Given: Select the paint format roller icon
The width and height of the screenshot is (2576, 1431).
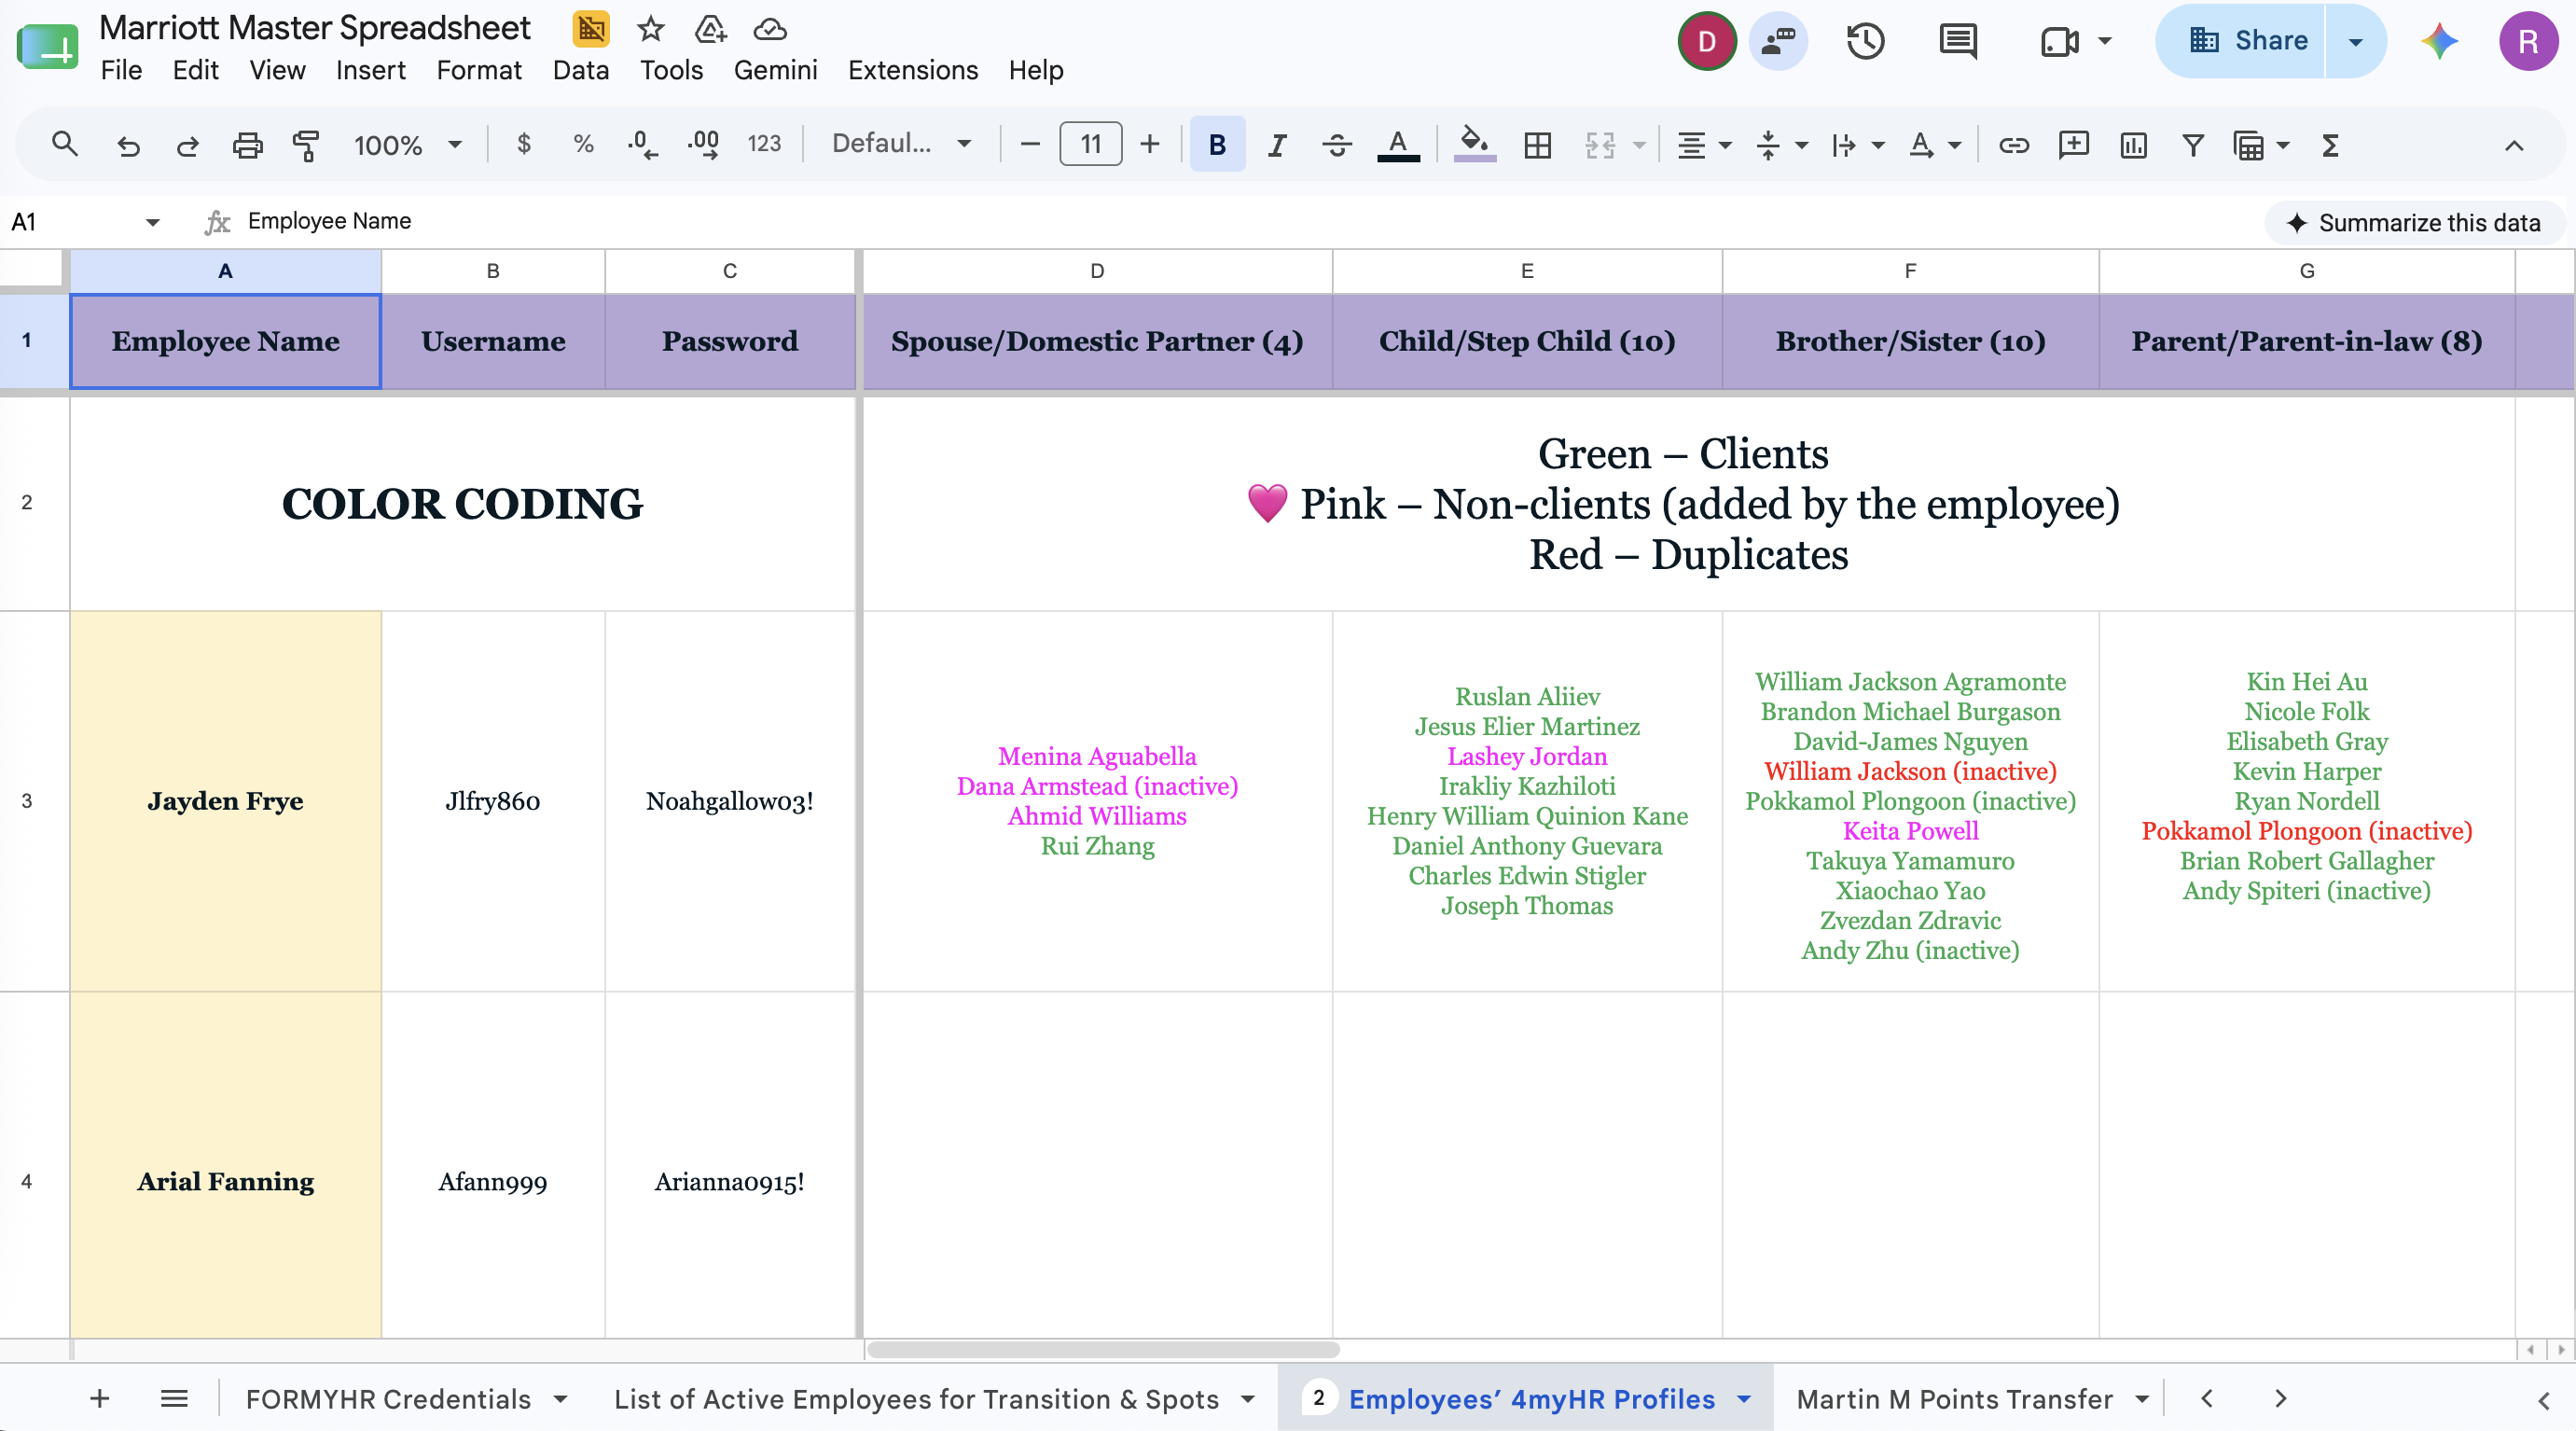Looking at the screenshot, I should tap(306, 145).
